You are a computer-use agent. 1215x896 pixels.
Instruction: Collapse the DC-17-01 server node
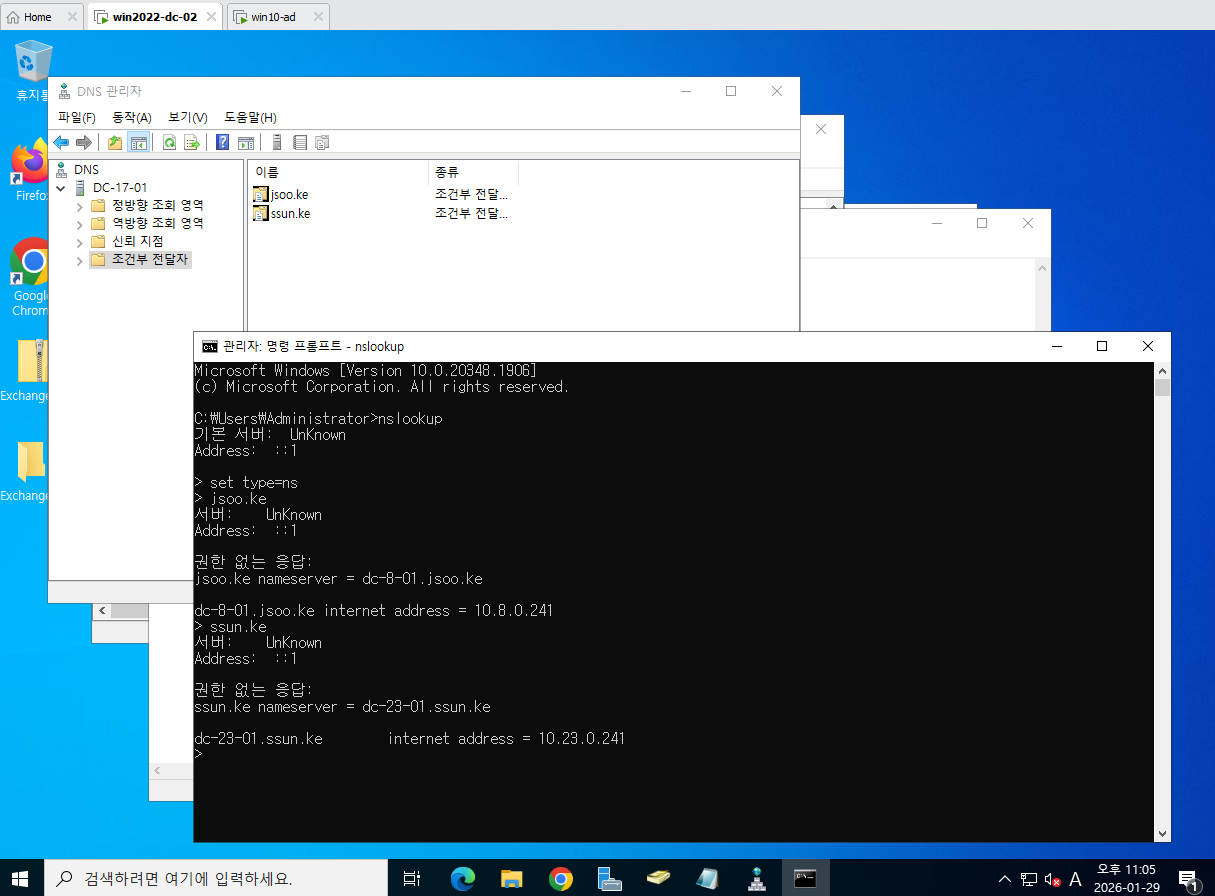[62, 188]
